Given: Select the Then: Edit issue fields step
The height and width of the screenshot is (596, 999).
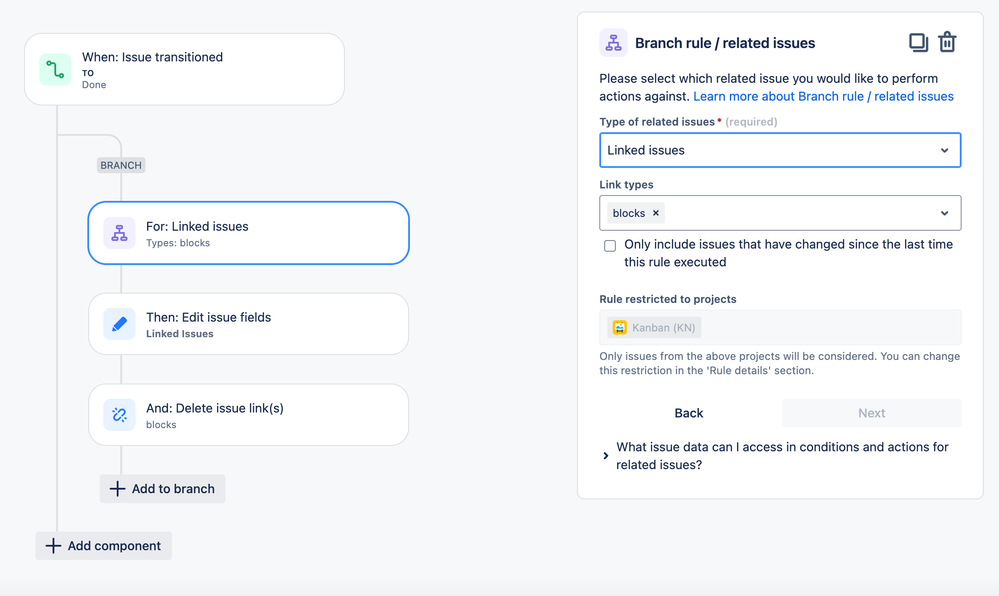Looking at the screenshot, I should tap(248, 324).
